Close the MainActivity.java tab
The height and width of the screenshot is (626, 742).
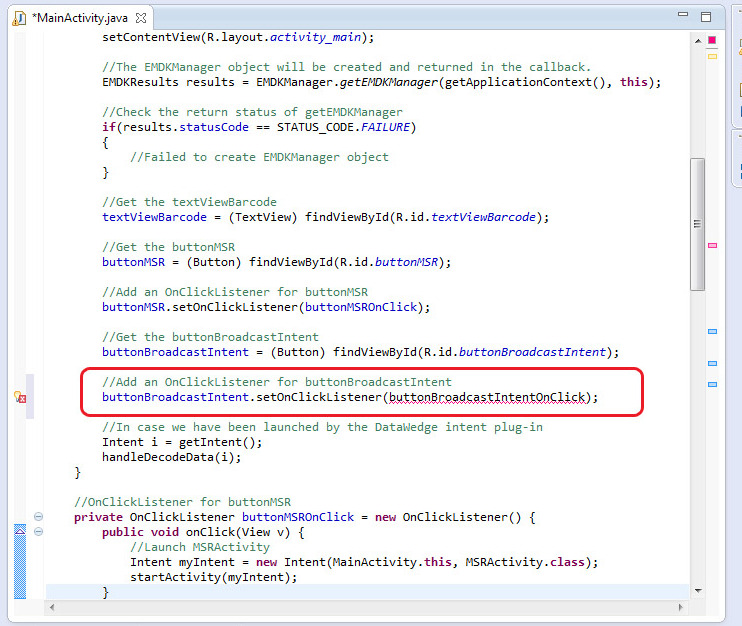(x=141, y=18)
